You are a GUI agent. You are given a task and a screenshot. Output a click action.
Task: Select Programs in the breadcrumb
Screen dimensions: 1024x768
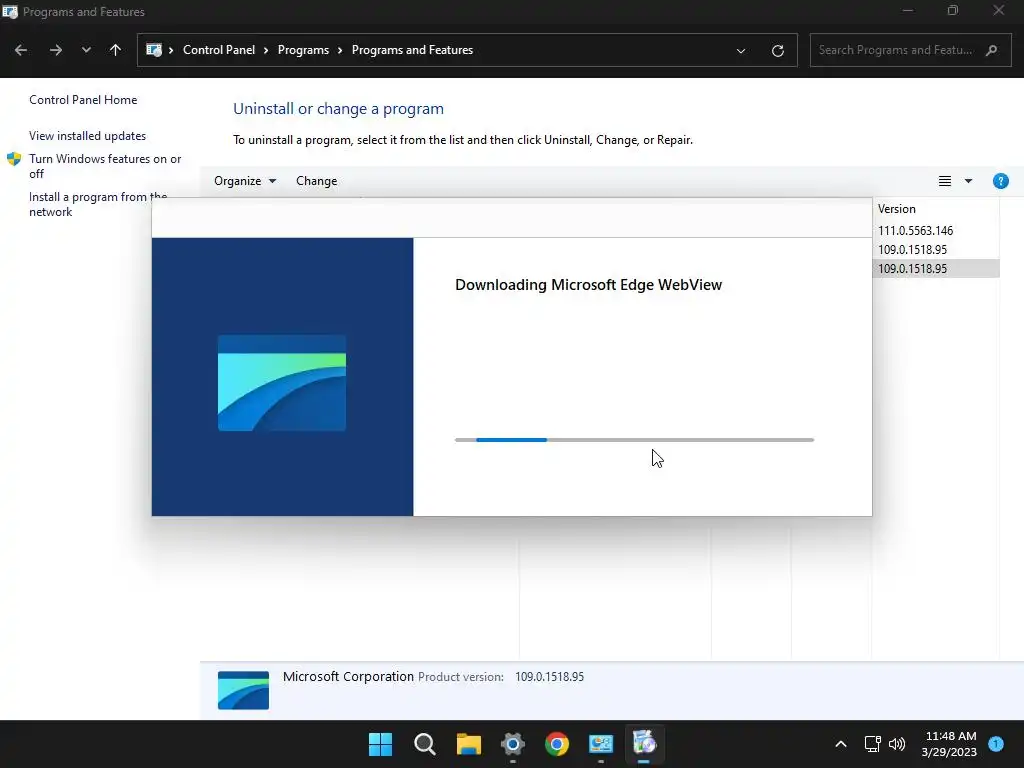click(x=303, y=50)
